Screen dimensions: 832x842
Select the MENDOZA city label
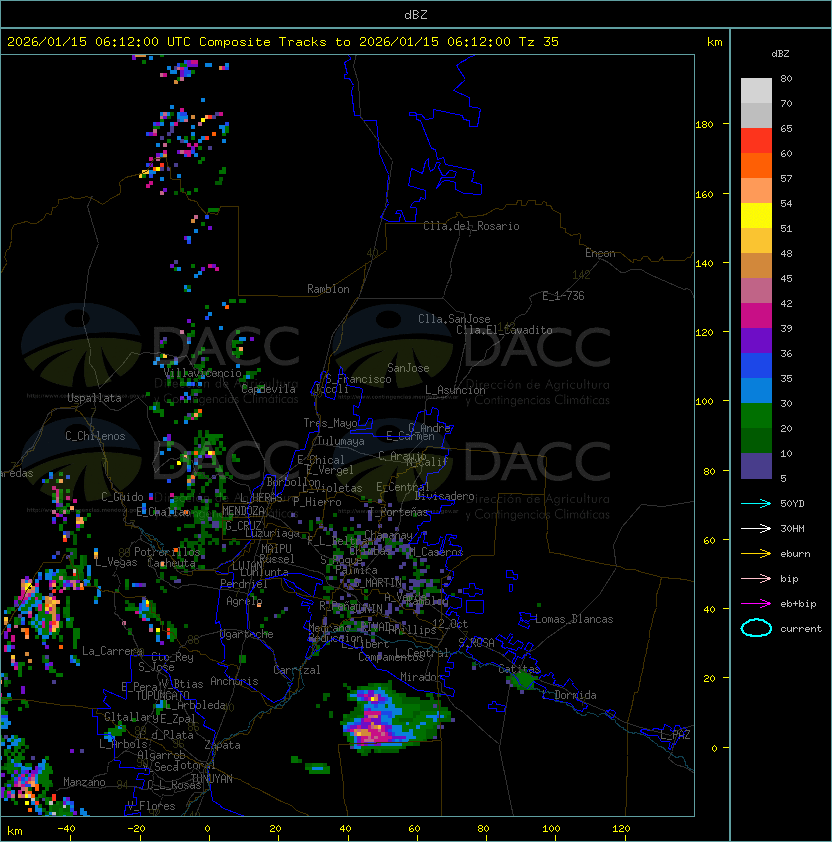(x=243, y=511)
